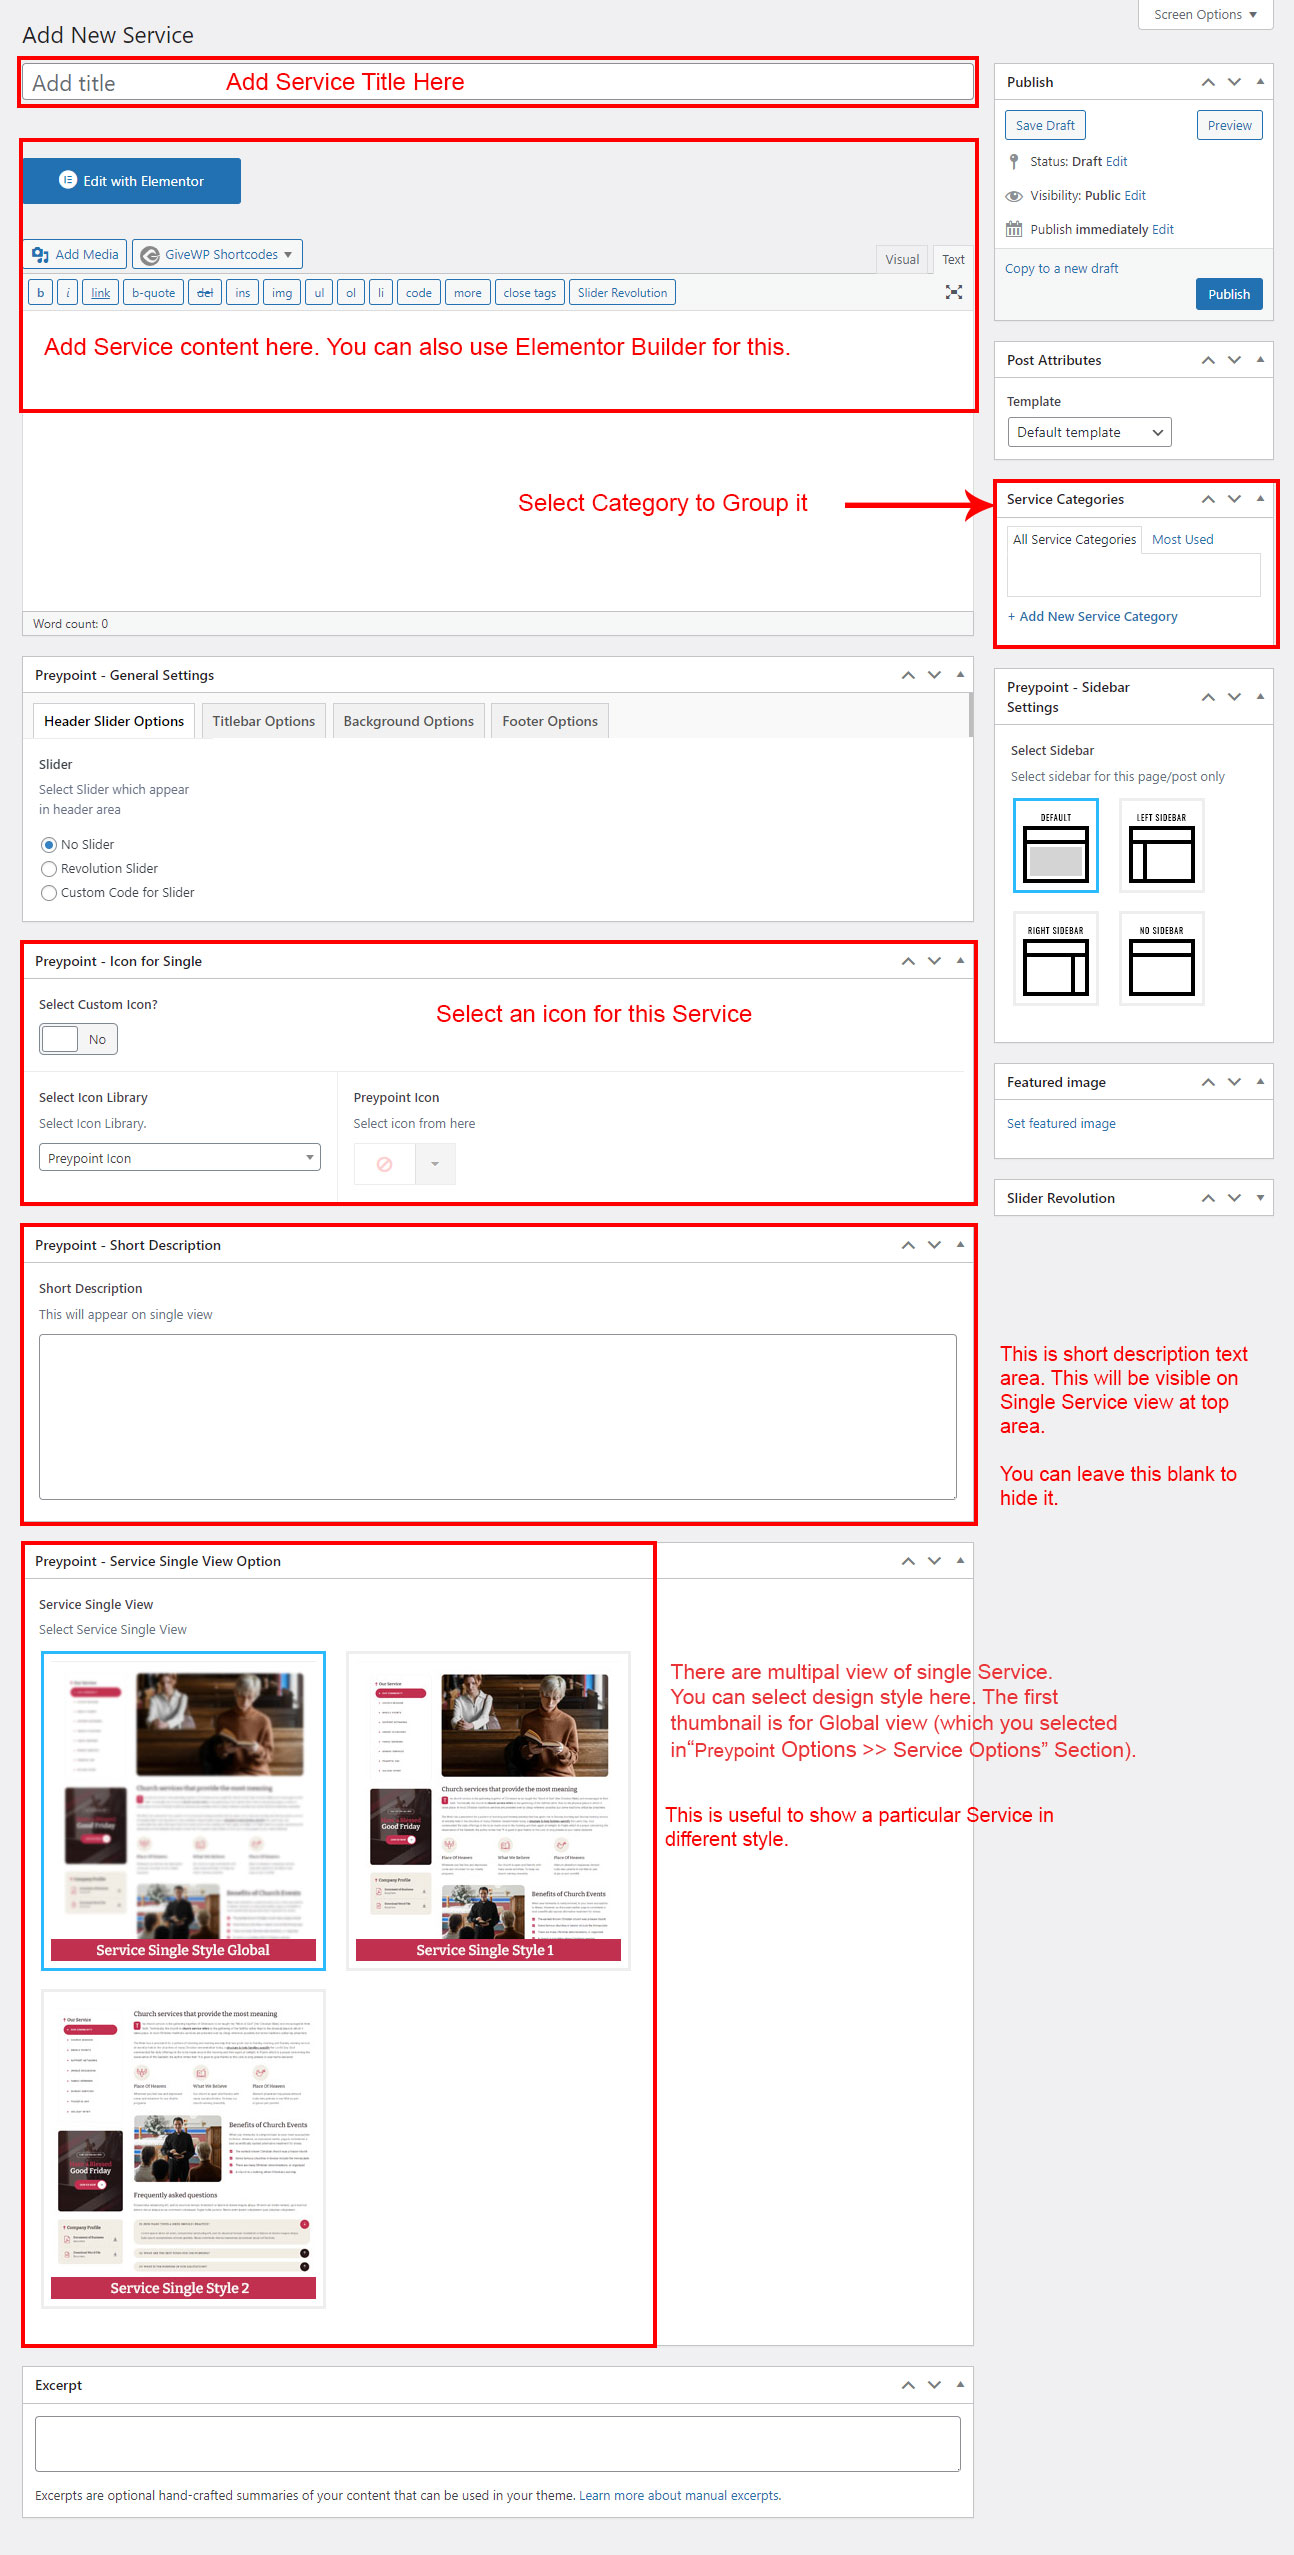Switch to the Titlebar Options tab
Screen dimensions: 1294x2555
tap(263, 721)
